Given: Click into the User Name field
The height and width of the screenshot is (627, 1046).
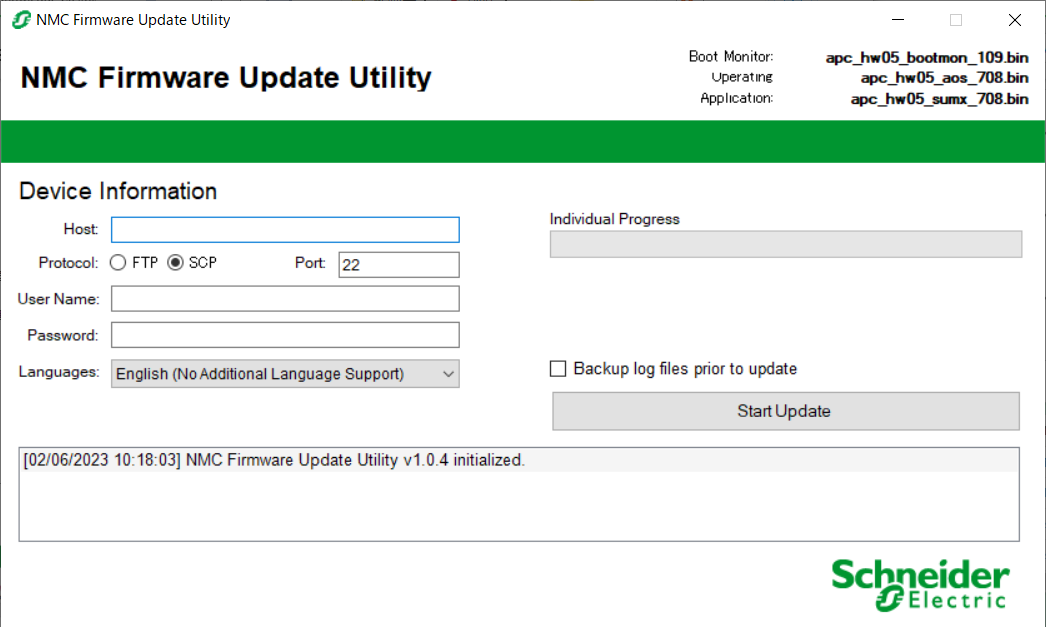Looking at the screenshot, I should point(285,299).
